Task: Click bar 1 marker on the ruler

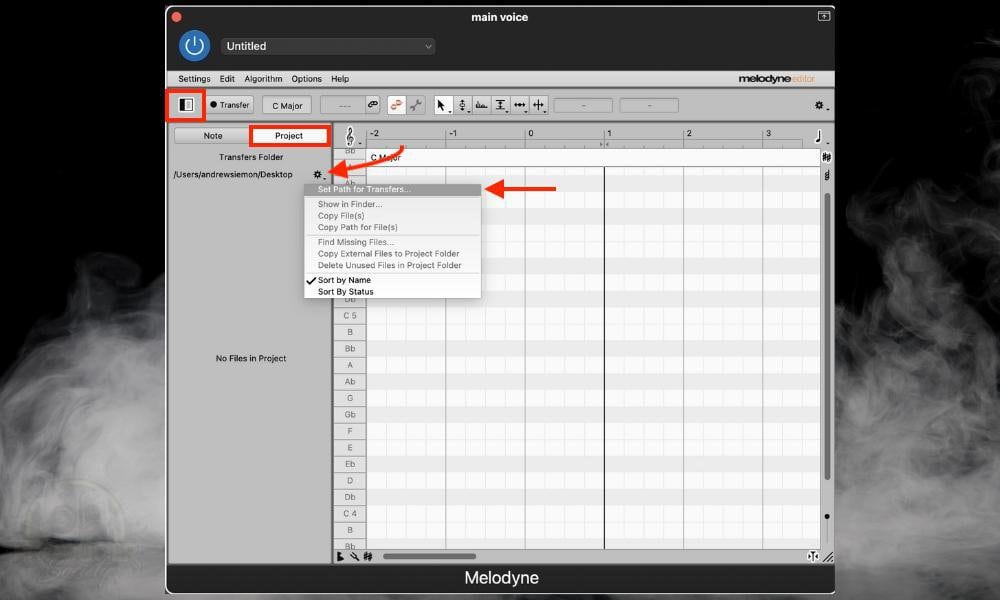Action: [x=609, y=133]
